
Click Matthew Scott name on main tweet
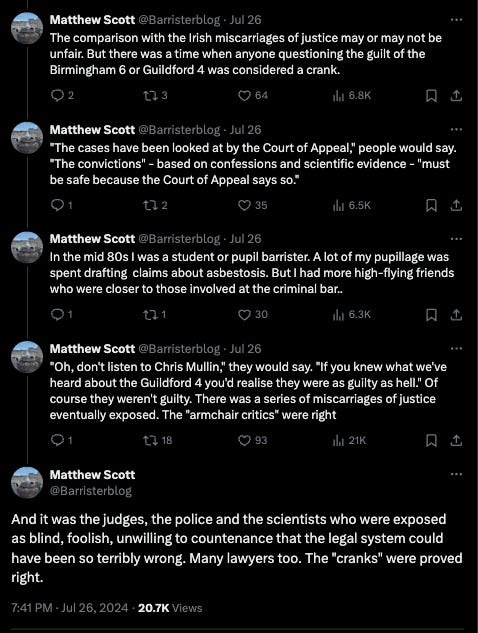pos(92,475)
